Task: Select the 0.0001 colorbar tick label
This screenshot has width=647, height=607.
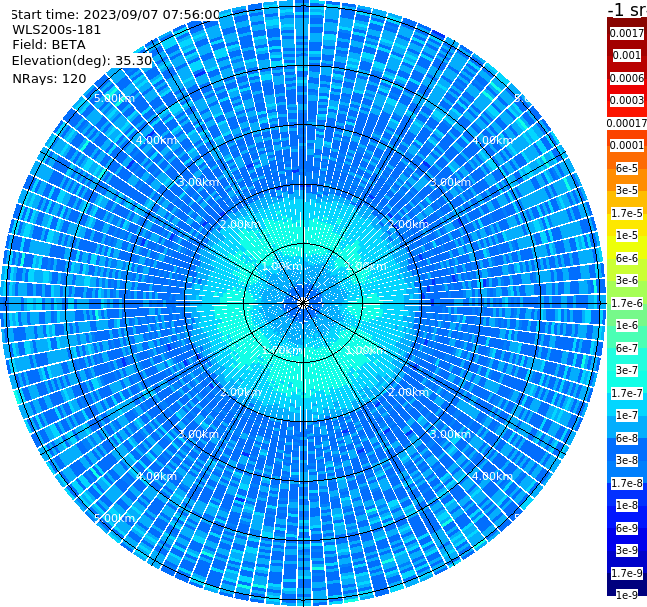Action: [x=627, y=145]
